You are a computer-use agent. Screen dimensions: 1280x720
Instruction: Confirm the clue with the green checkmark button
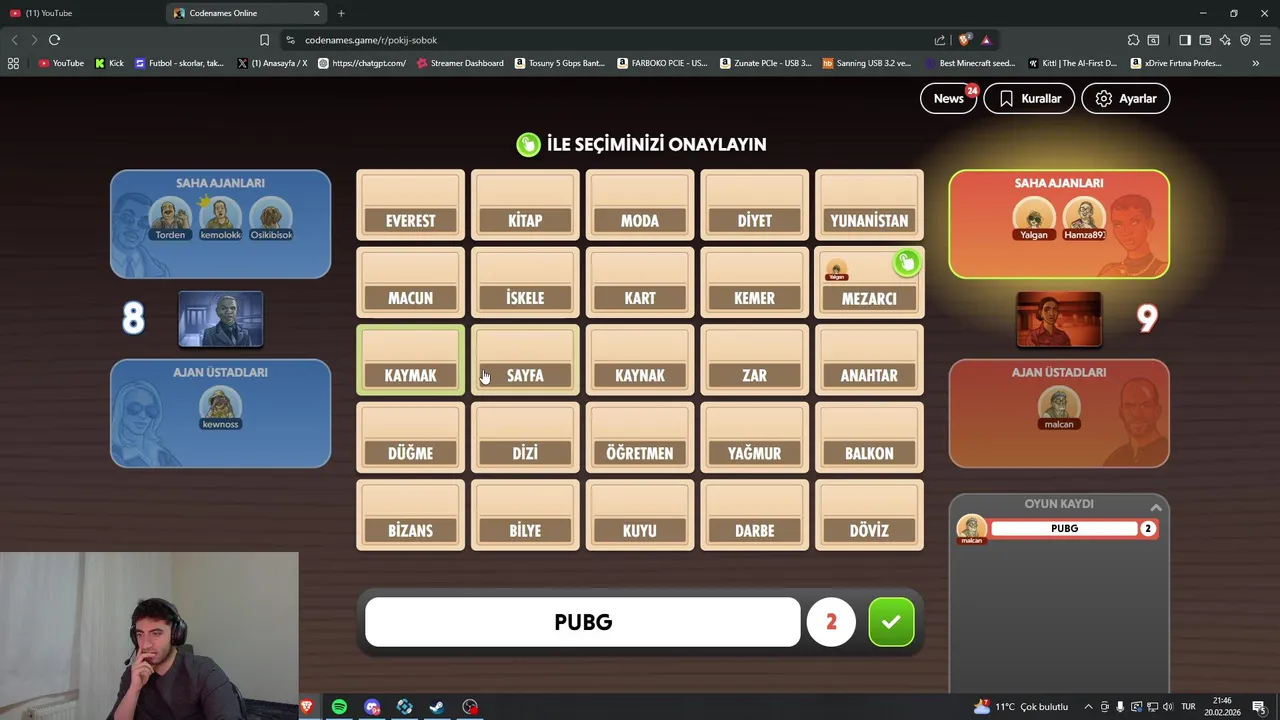coord(891,622)
